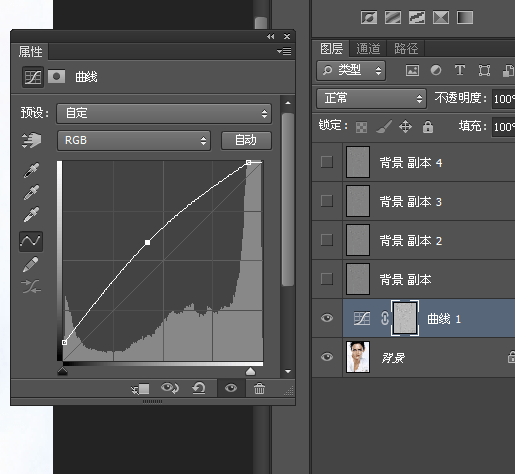Click the reset to defaults arrow icon

199,388
